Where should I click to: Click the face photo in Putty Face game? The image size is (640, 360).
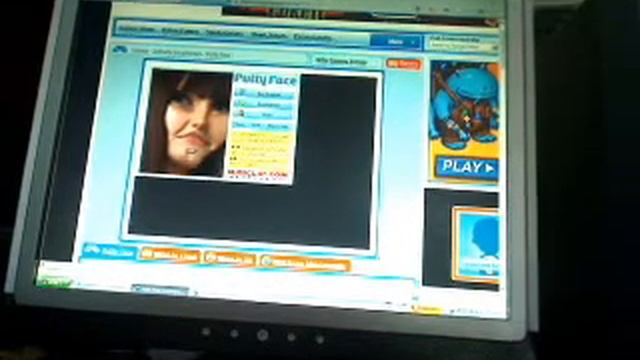tap(186, 122)
